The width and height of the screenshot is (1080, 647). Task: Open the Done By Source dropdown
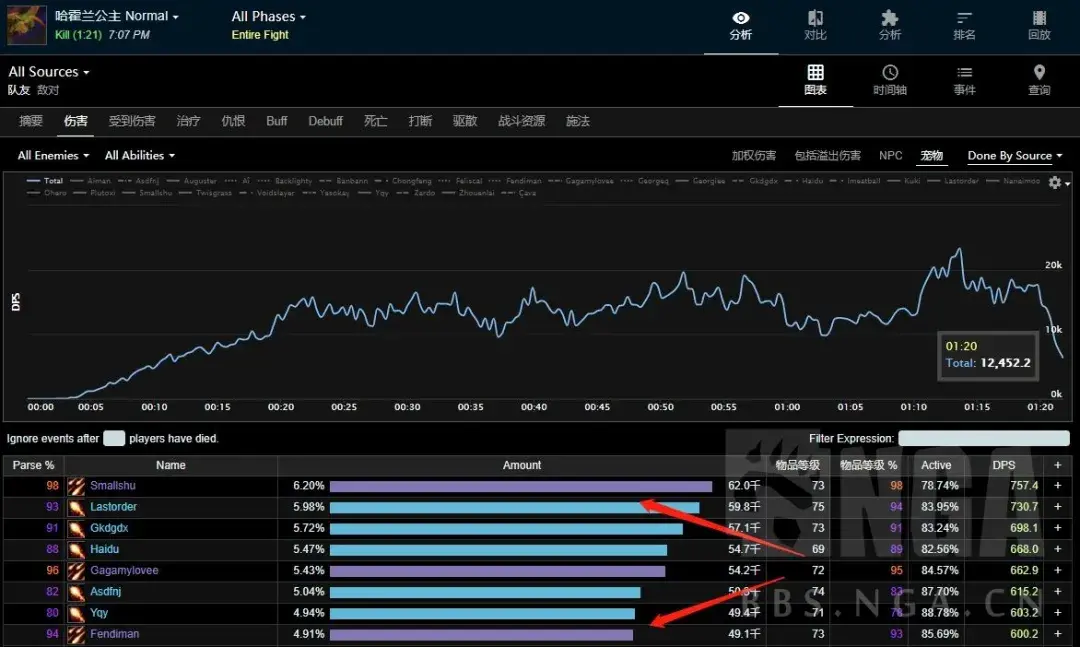(x=1014, y=156)
